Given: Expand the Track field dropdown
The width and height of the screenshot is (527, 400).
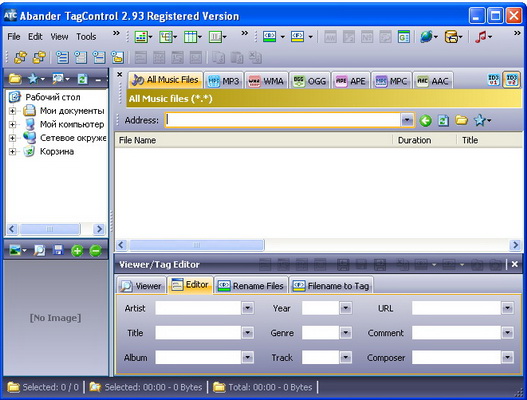Looking at the screenshot, I should pyautogui.click(x=346, y=357).
